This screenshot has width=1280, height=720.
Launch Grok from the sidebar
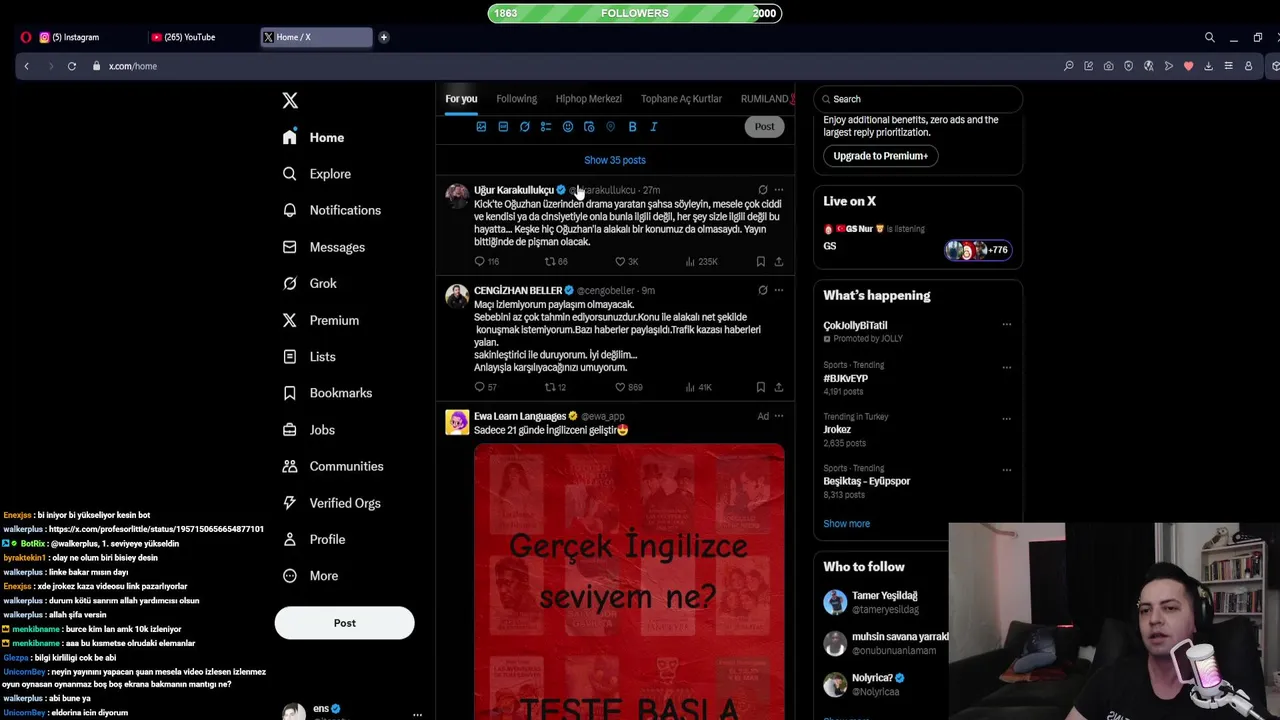click(310, 283)
